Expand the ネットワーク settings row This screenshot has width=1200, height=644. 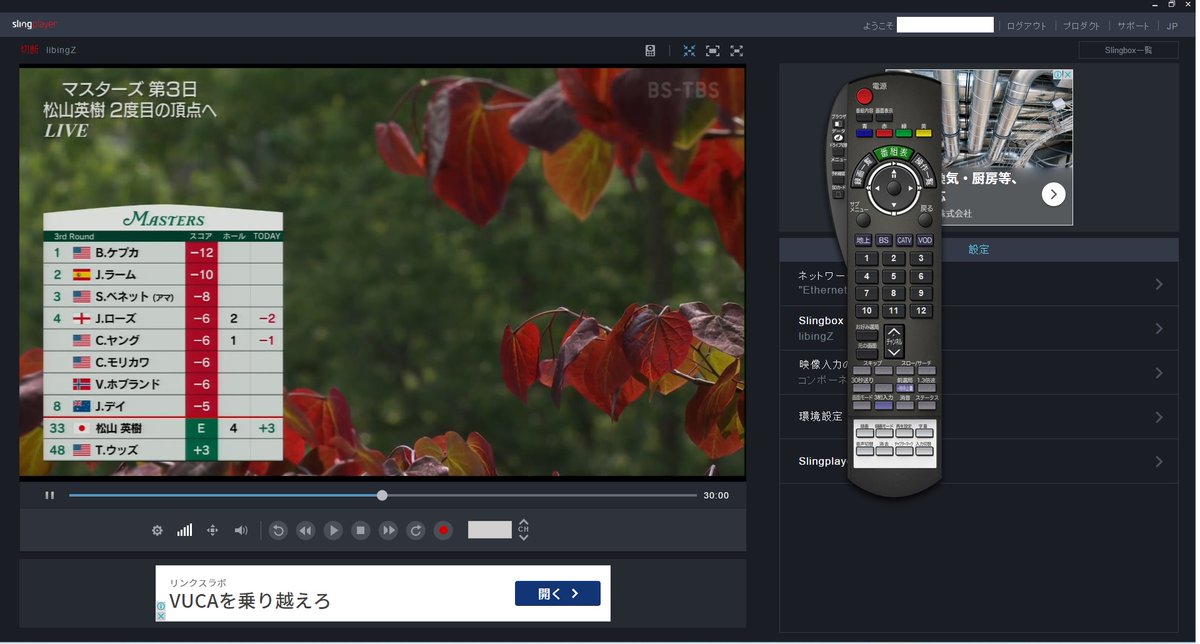point(978,284)
